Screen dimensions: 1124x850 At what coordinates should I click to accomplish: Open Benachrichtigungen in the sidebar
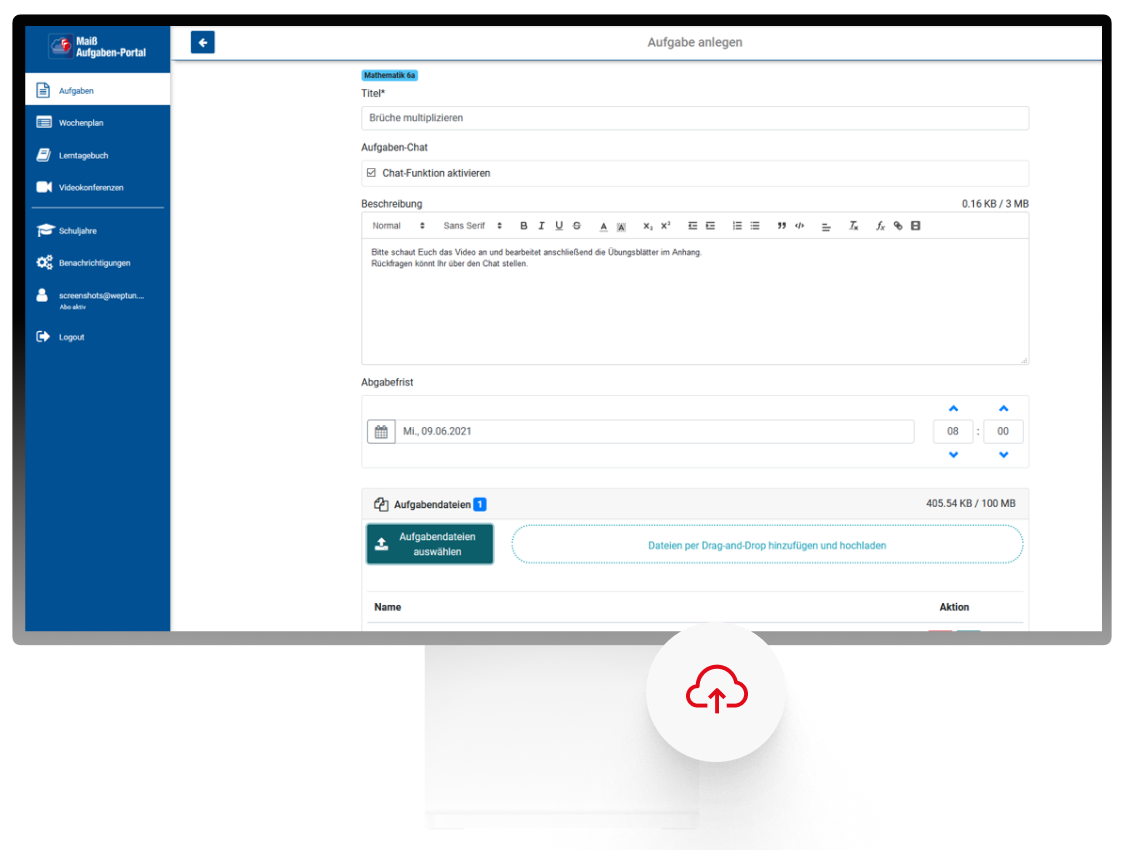click(x=97, y=262)
